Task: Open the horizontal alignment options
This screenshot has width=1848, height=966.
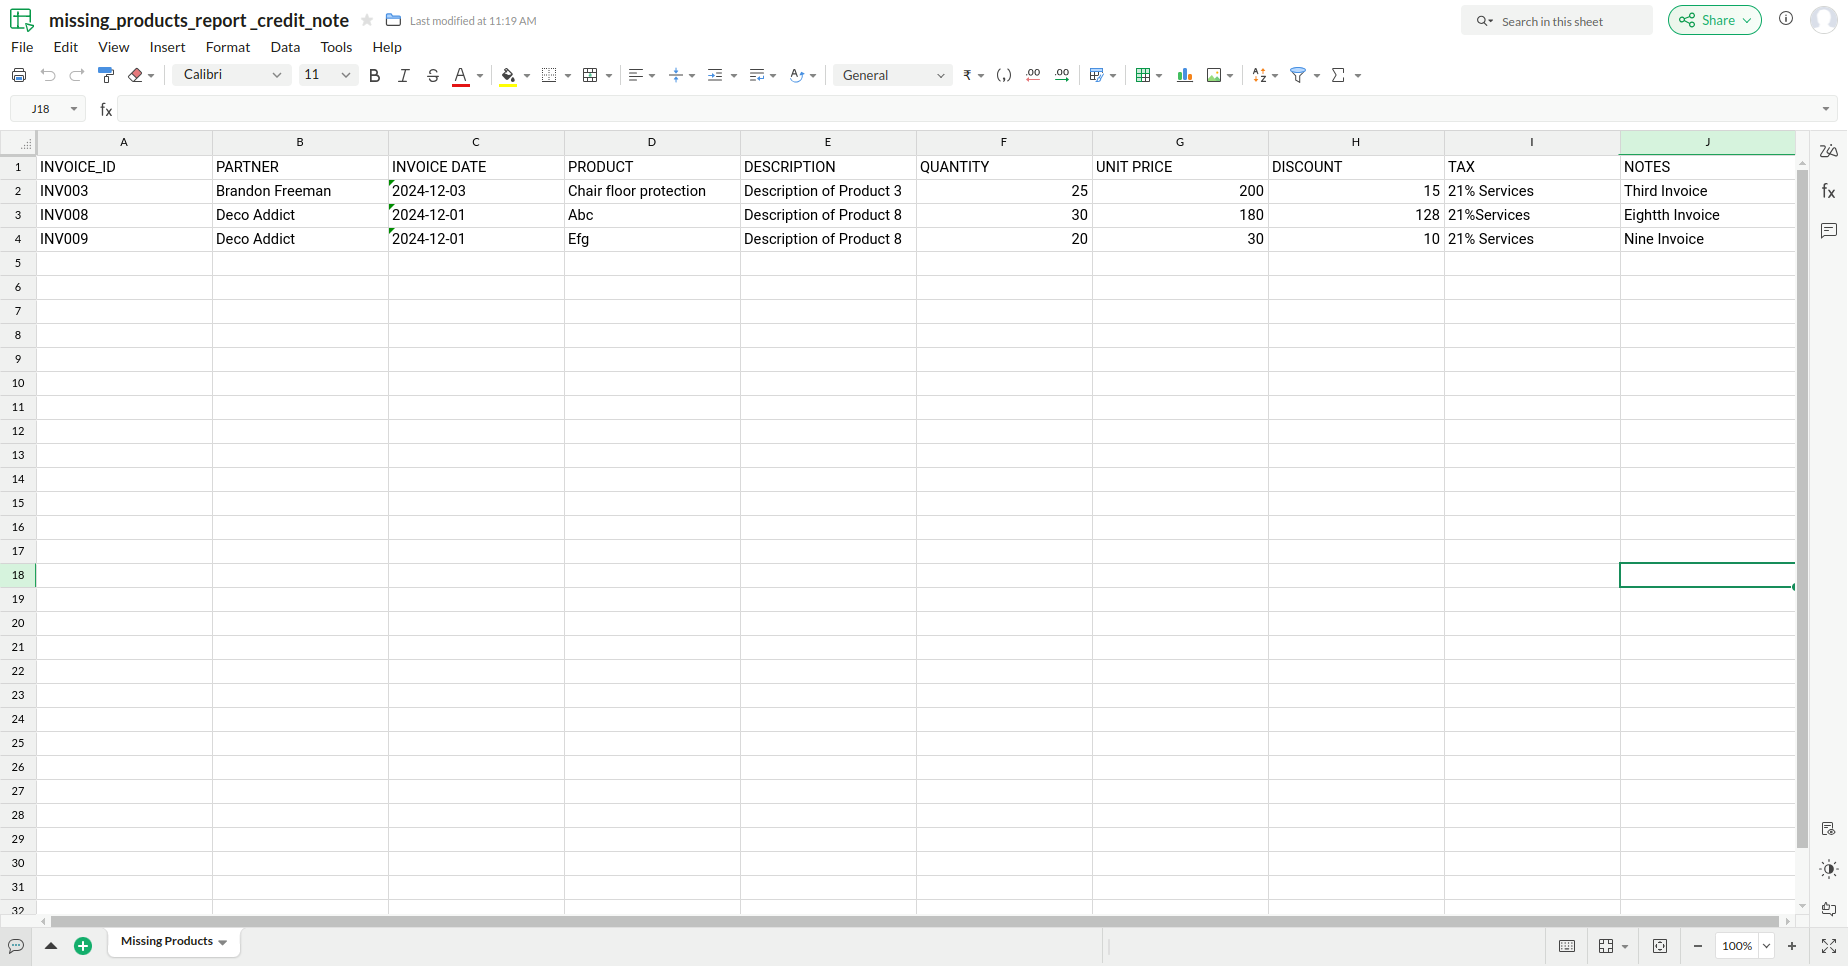Action: (x=641, y=75)
